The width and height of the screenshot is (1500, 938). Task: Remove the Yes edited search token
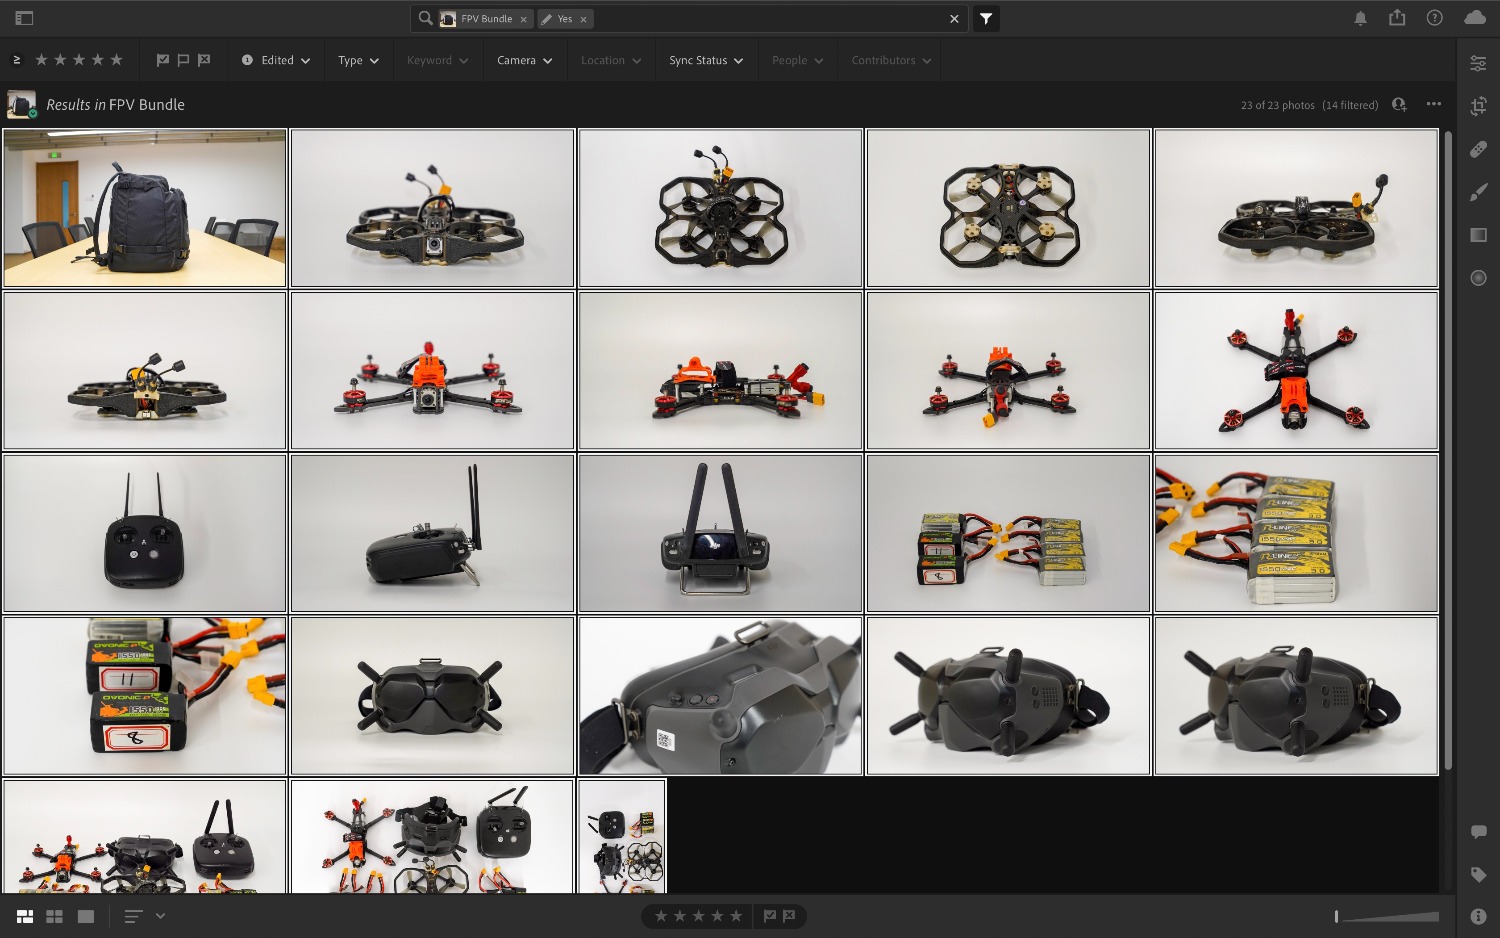pyautogui.click(x=583, y=19)
